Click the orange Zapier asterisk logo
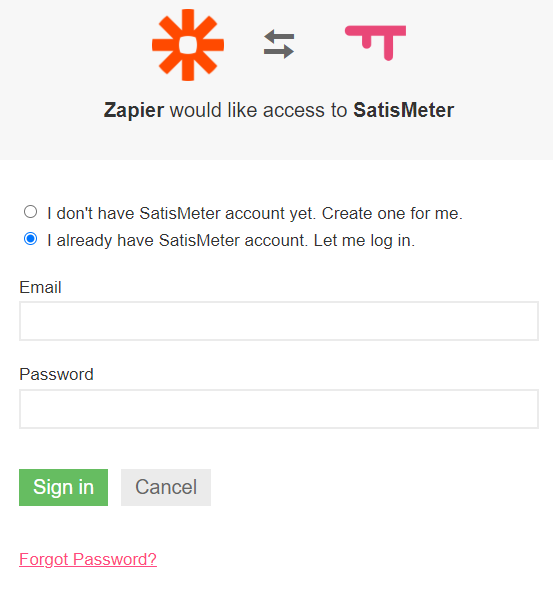The width and height of the screenshot is (553, 599). pyautogui.click(x=188, y=45)
